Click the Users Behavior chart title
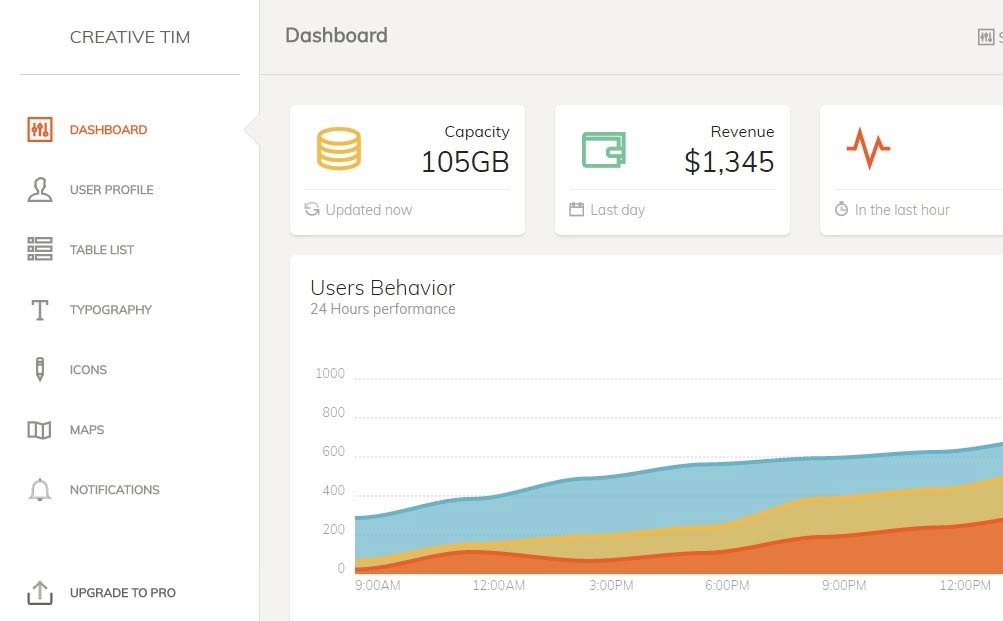The height and width of the screenshot is (621, 1003). click(383, 288)
